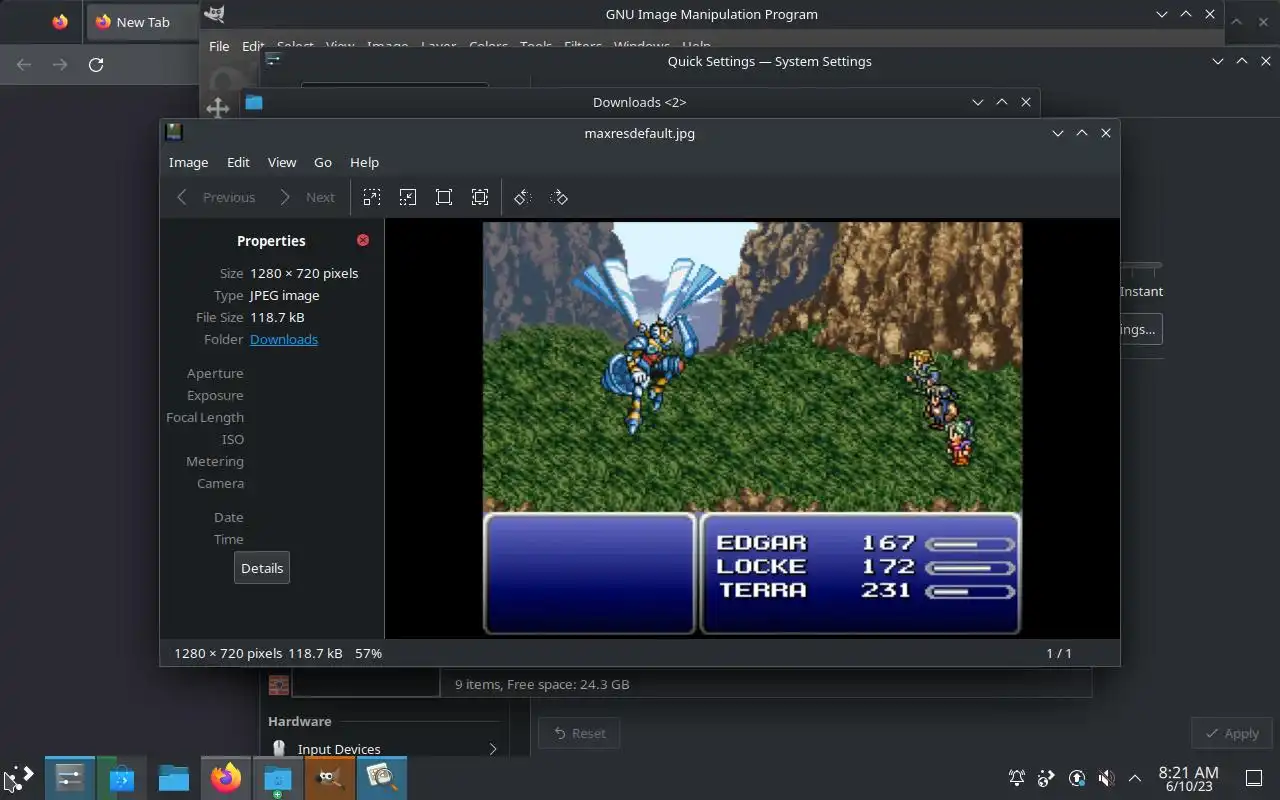Reload the page in Firefox

(x=96, y=65)
